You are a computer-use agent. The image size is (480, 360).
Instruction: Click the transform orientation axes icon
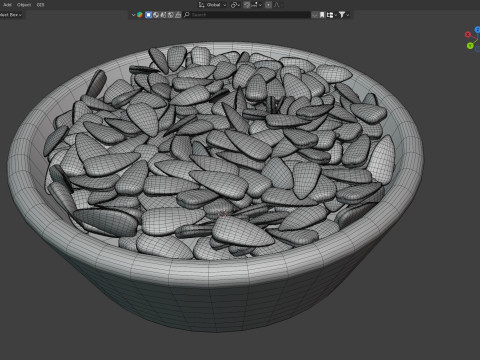pyautogui.click(x=201, y=5)
